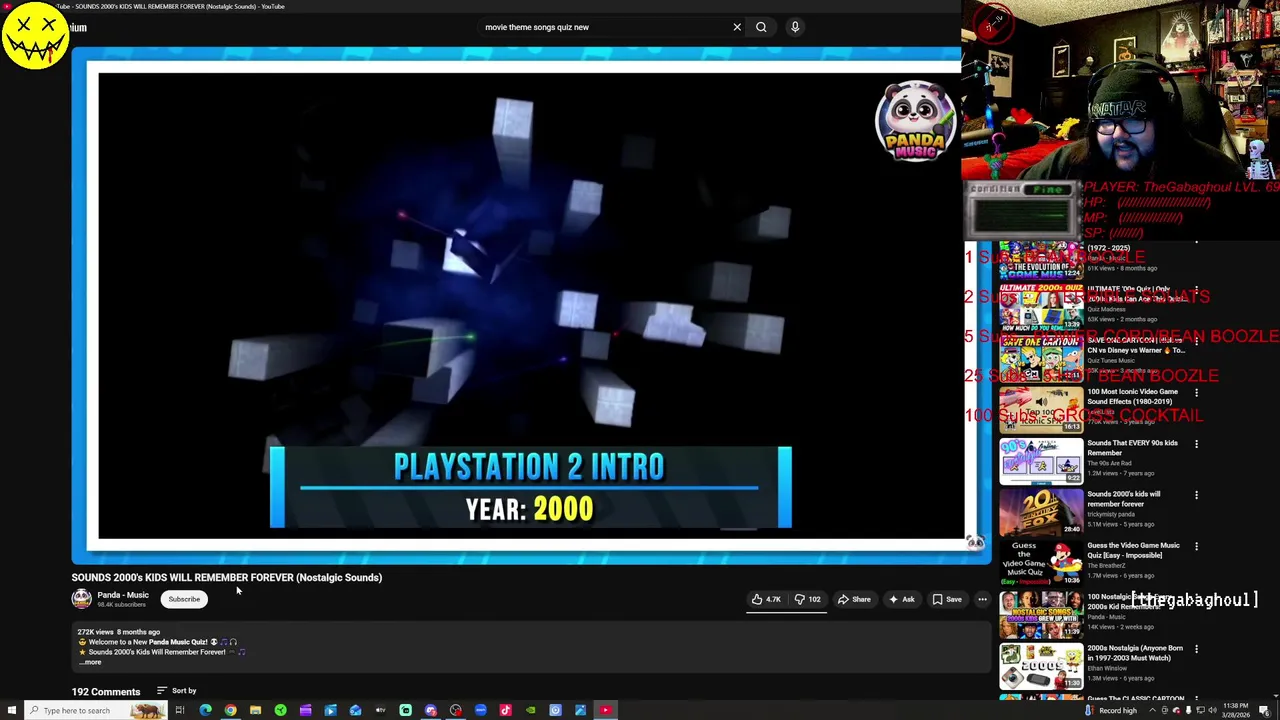Open options menu for 'Ultimate 2000s Quiz' video

(x=1196, y=291)
